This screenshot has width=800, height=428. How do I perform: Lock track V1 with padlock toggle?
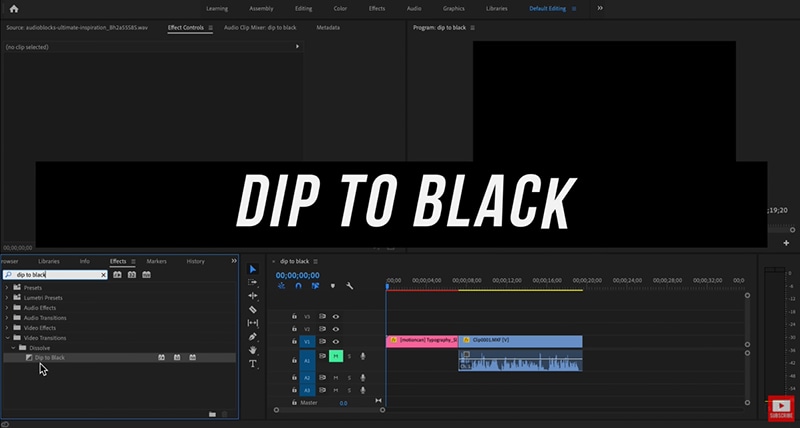click(x=294, y=341)
